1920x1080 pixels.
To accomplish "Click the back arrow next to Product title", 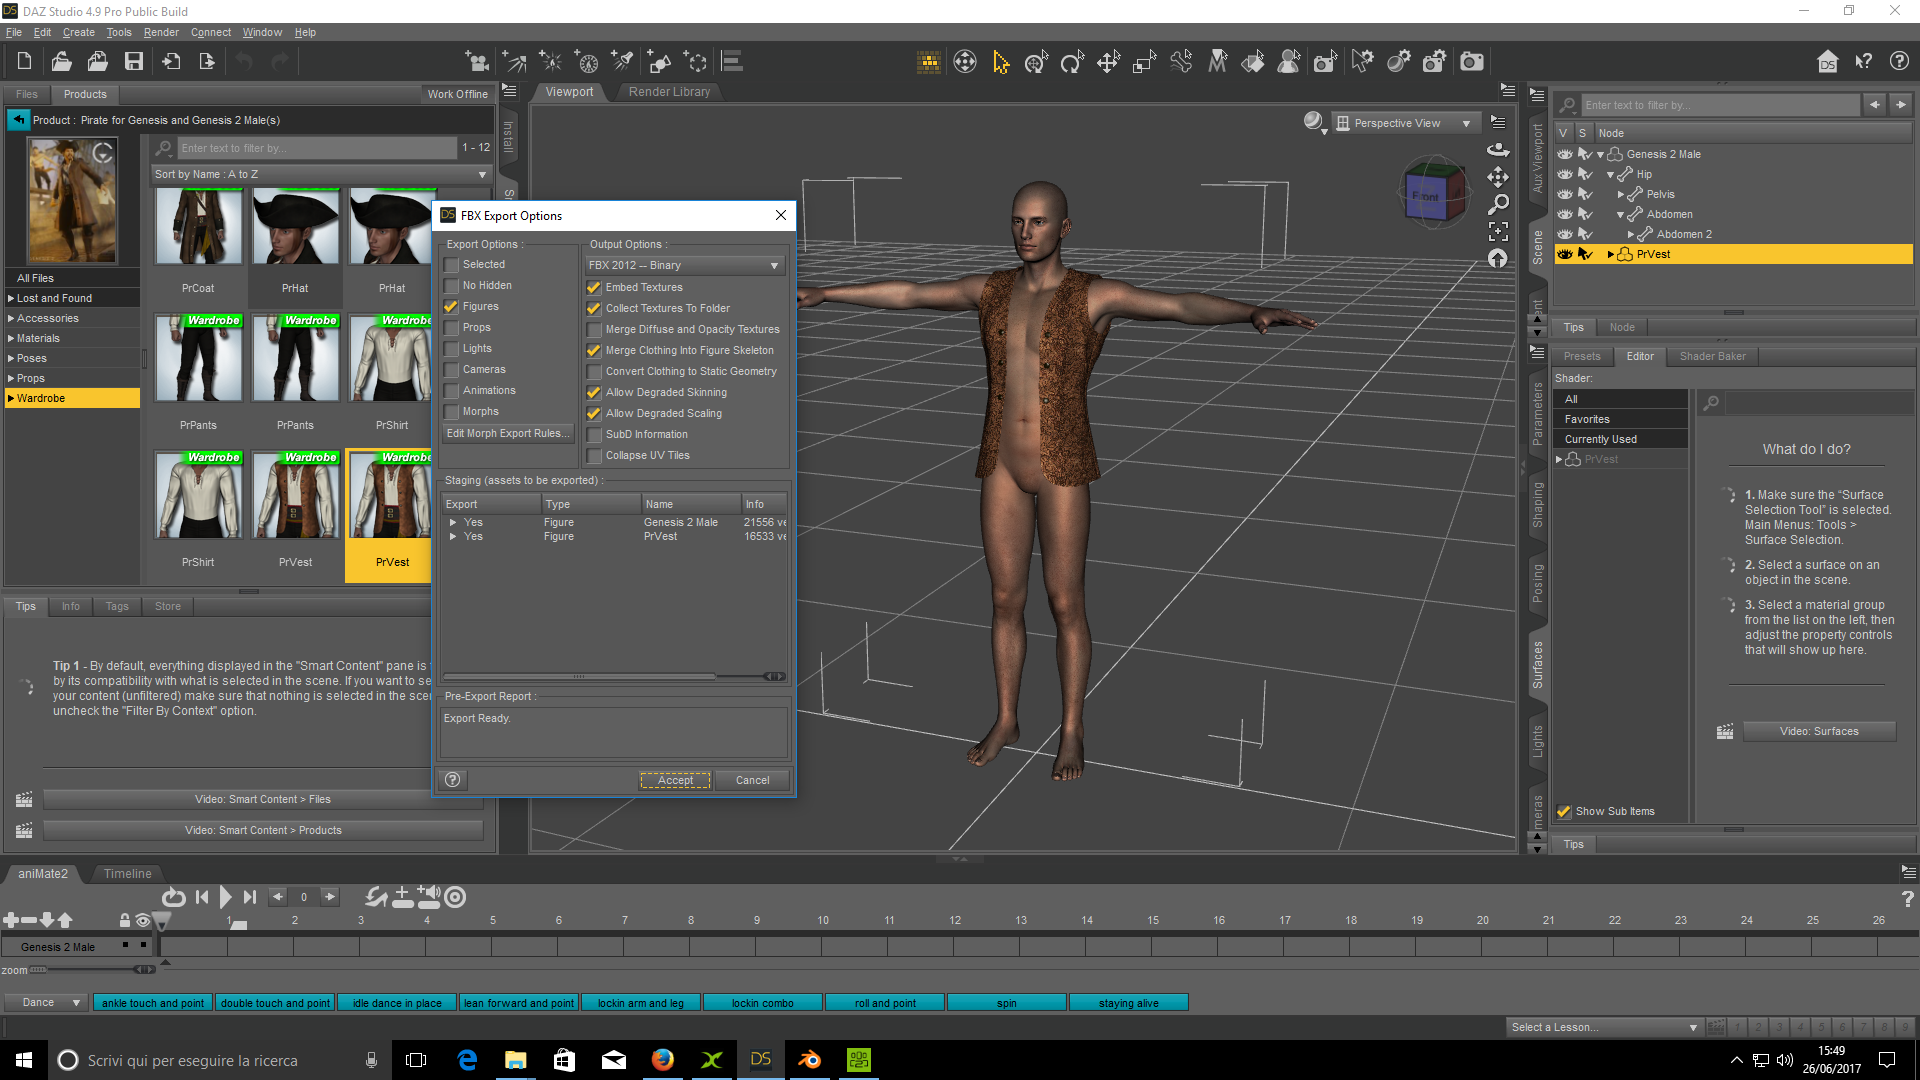I will [x=18, y=120].
